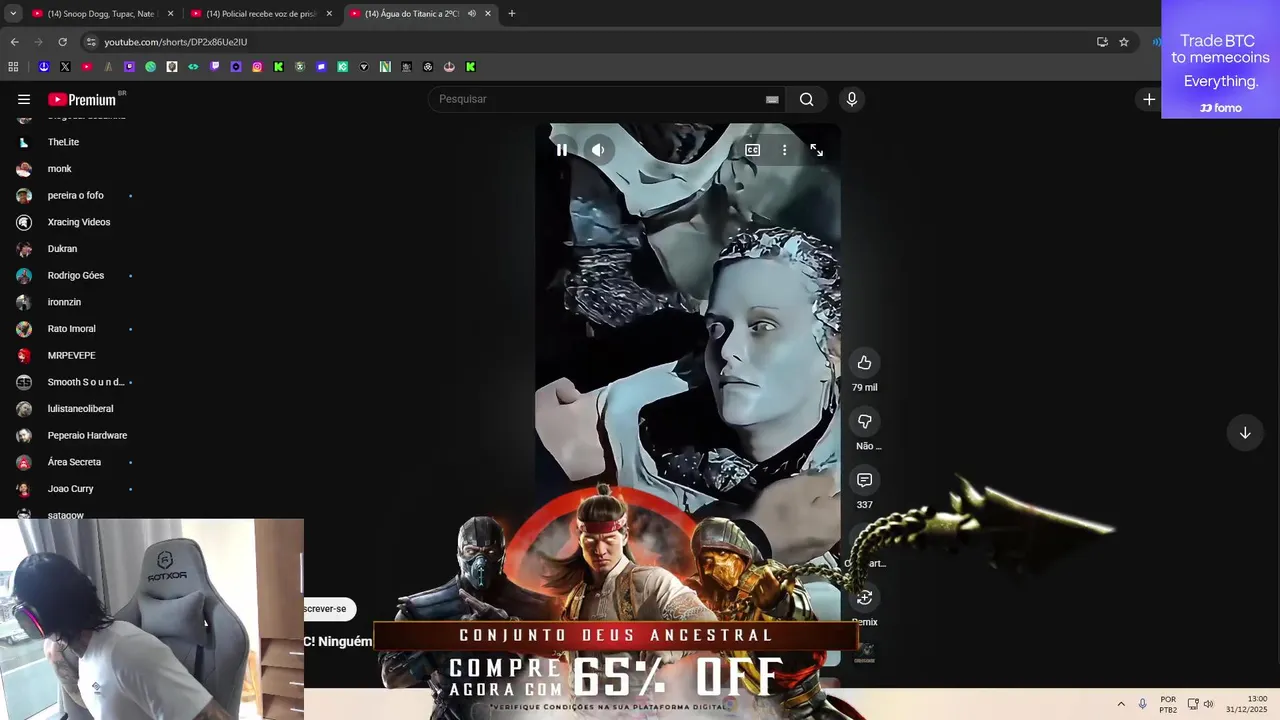1280x720 pixels.
Task: Toggle closed captions CC on the Short
Action: pos(752,150)
